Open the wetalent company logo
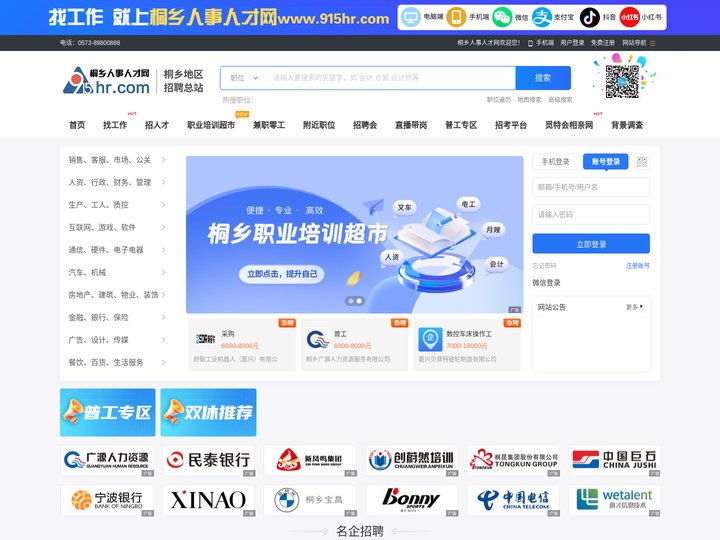720x540 pixels. [x=614, y=501]
